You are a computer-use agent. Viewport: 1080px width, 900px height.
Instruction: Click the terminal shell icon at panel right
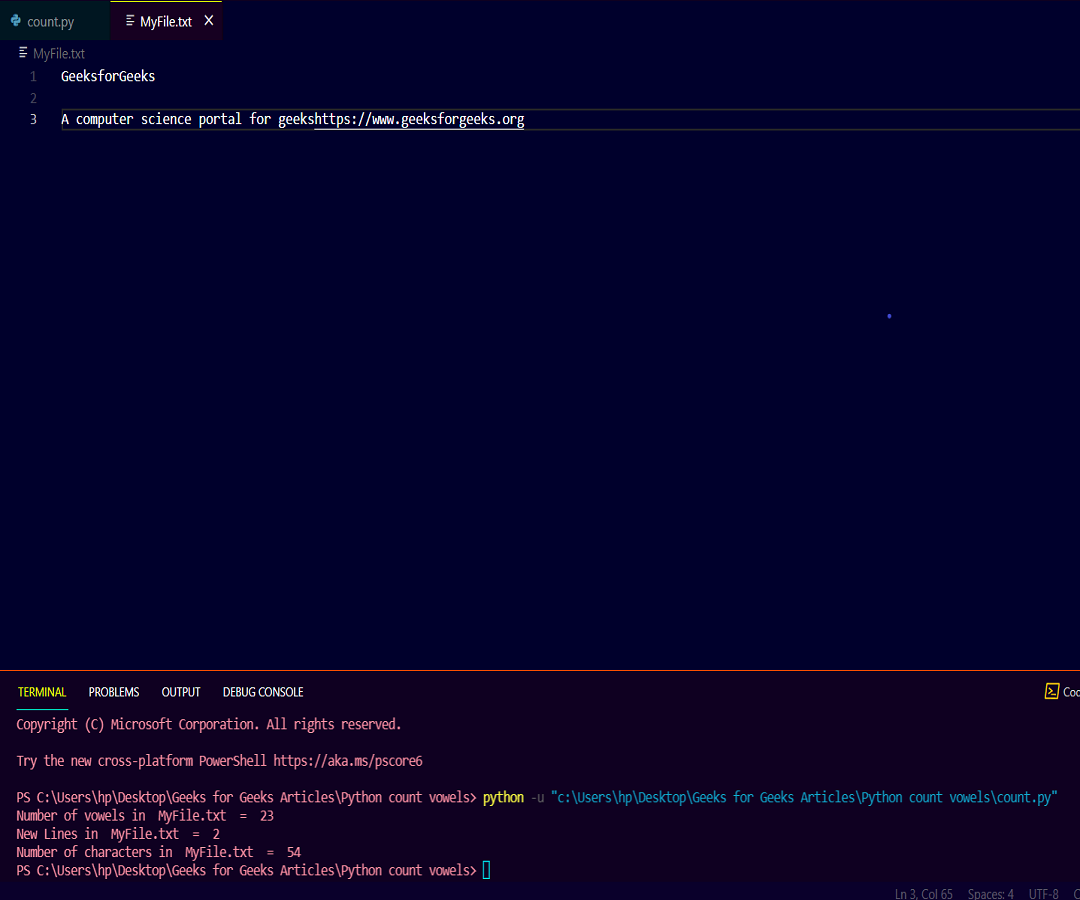click(x=1052, y=691)
